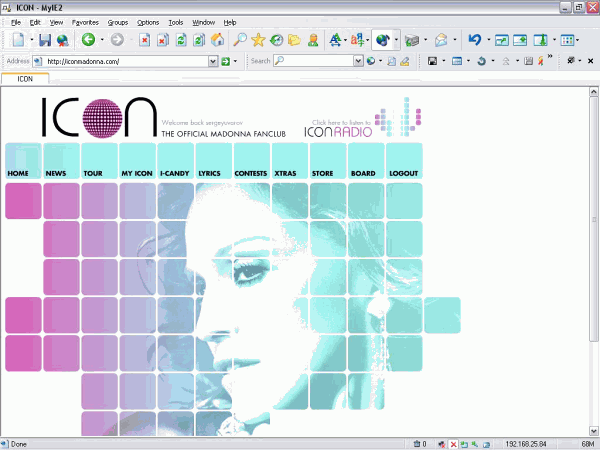Toggle the camera with red X status icon
600x450 pixels.
coord(442,444)
